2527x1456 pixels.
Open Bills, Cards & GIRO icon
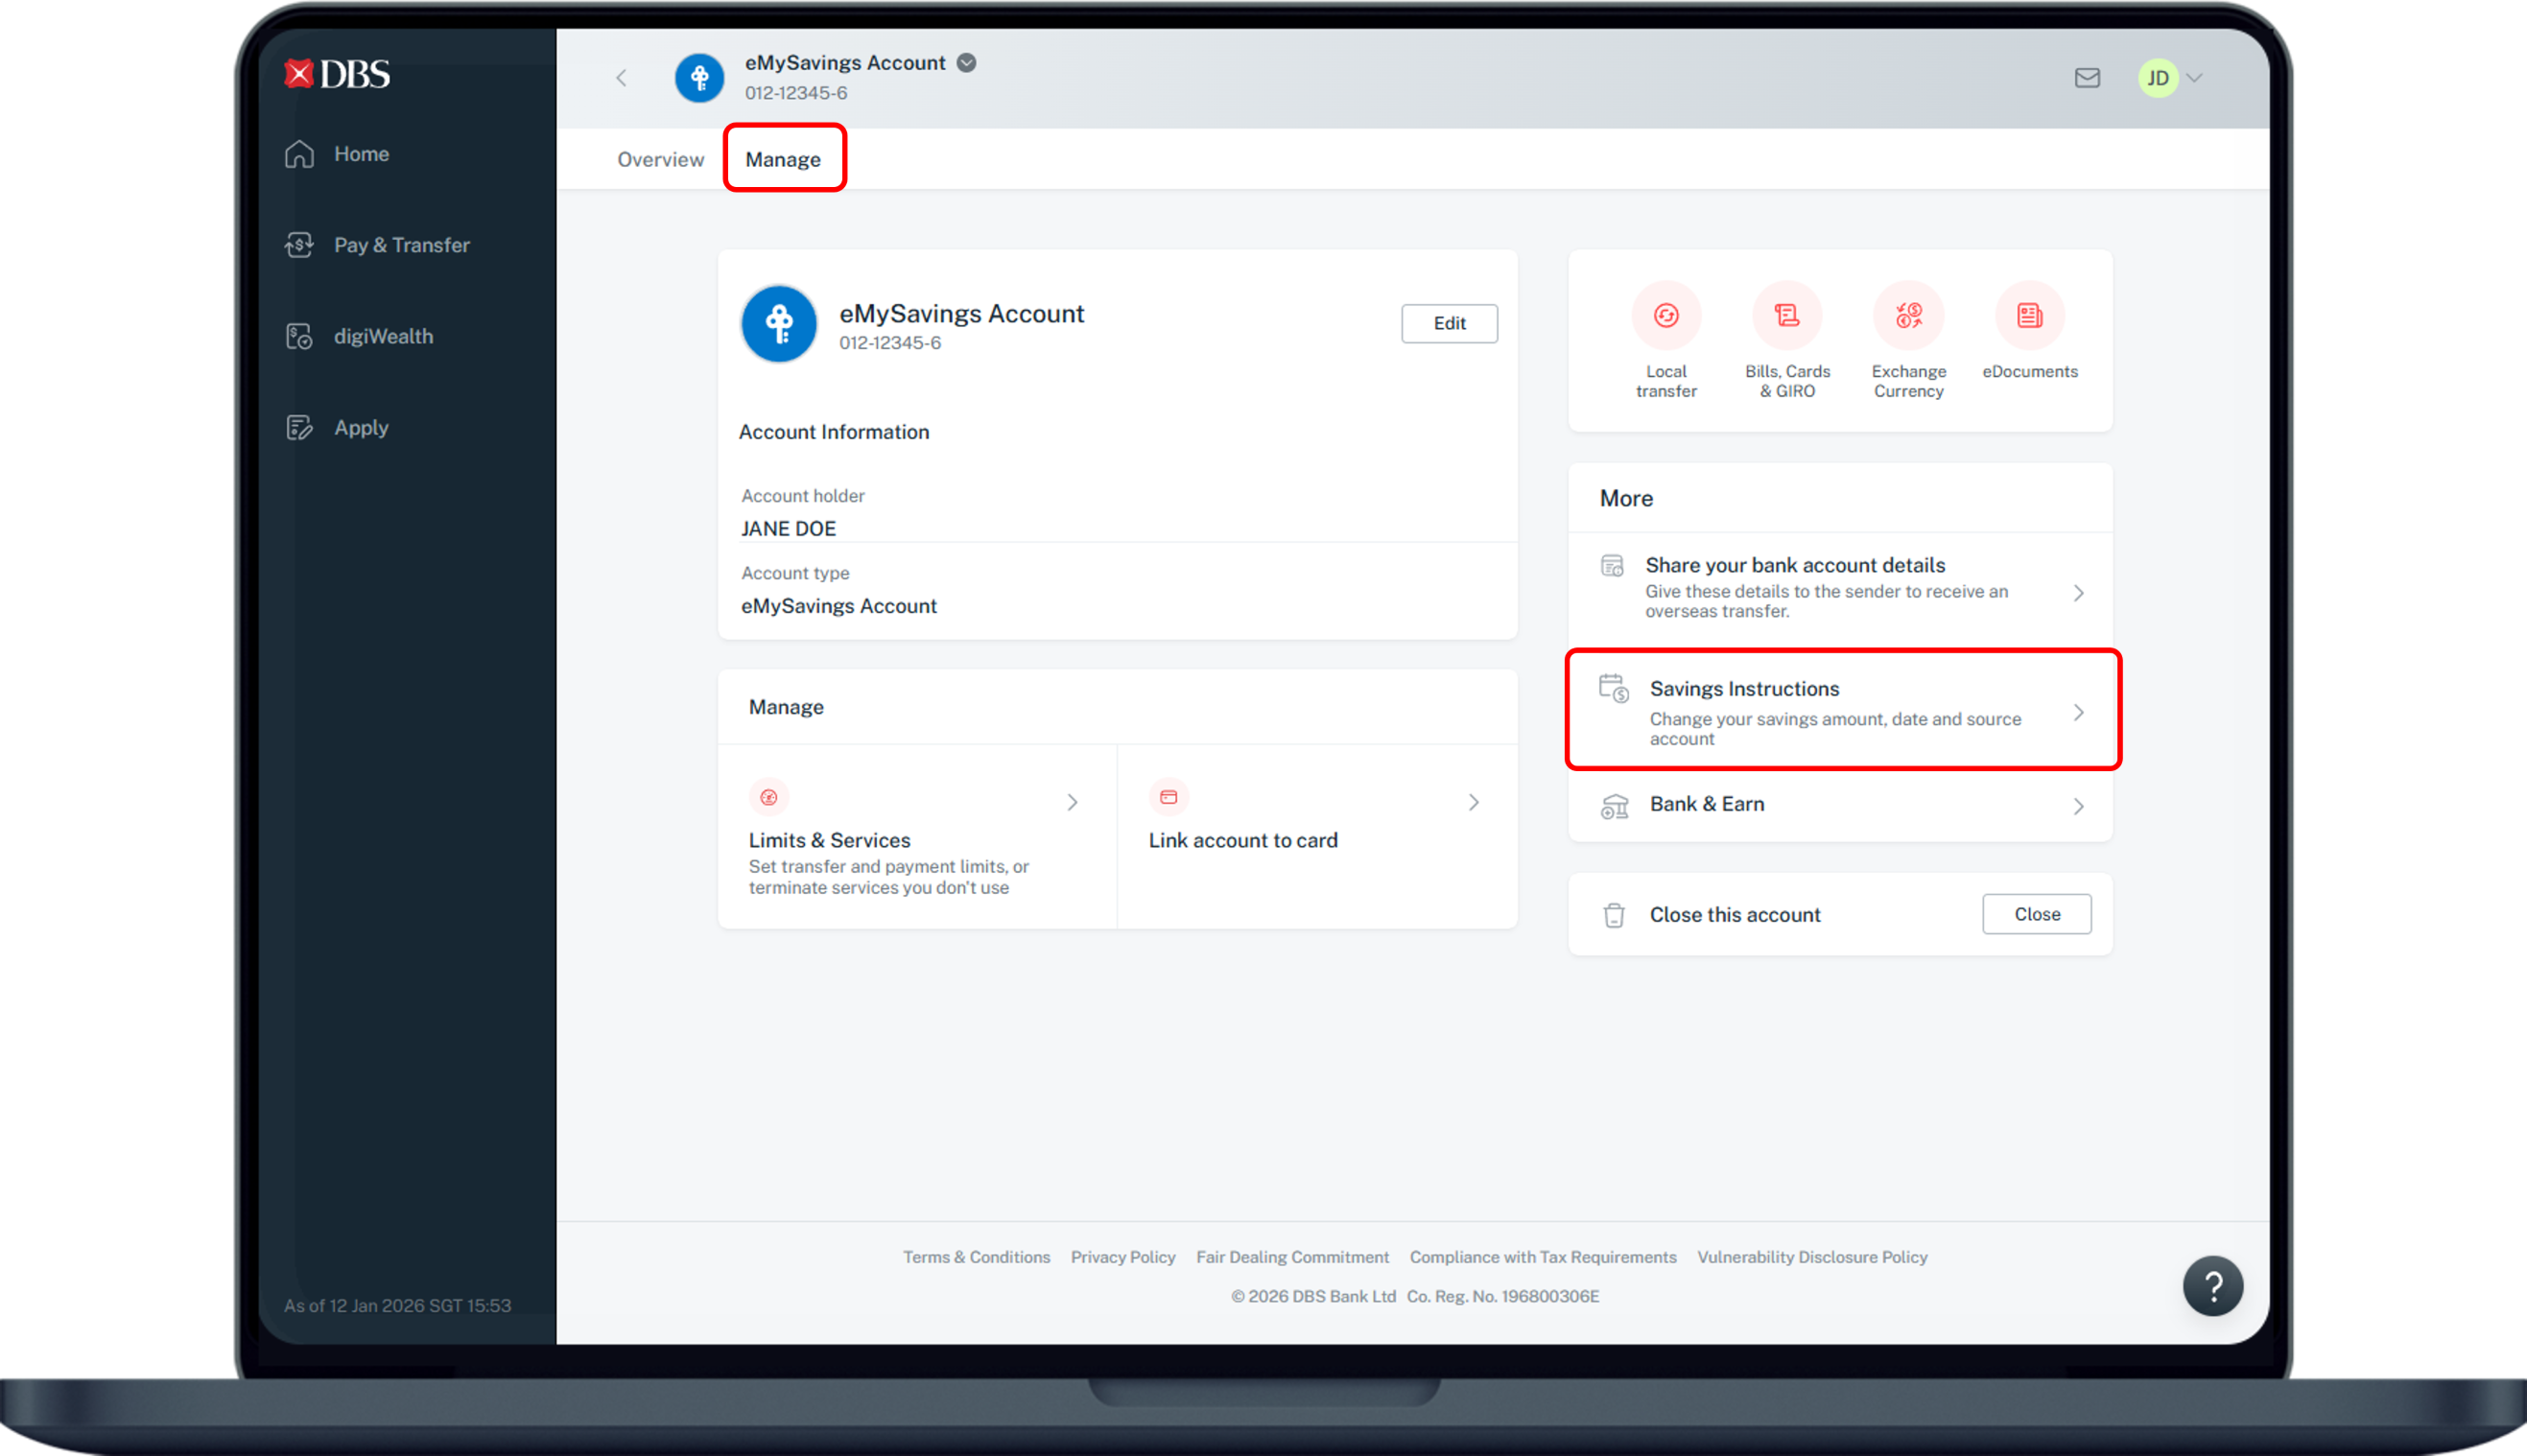[1787, 317]
